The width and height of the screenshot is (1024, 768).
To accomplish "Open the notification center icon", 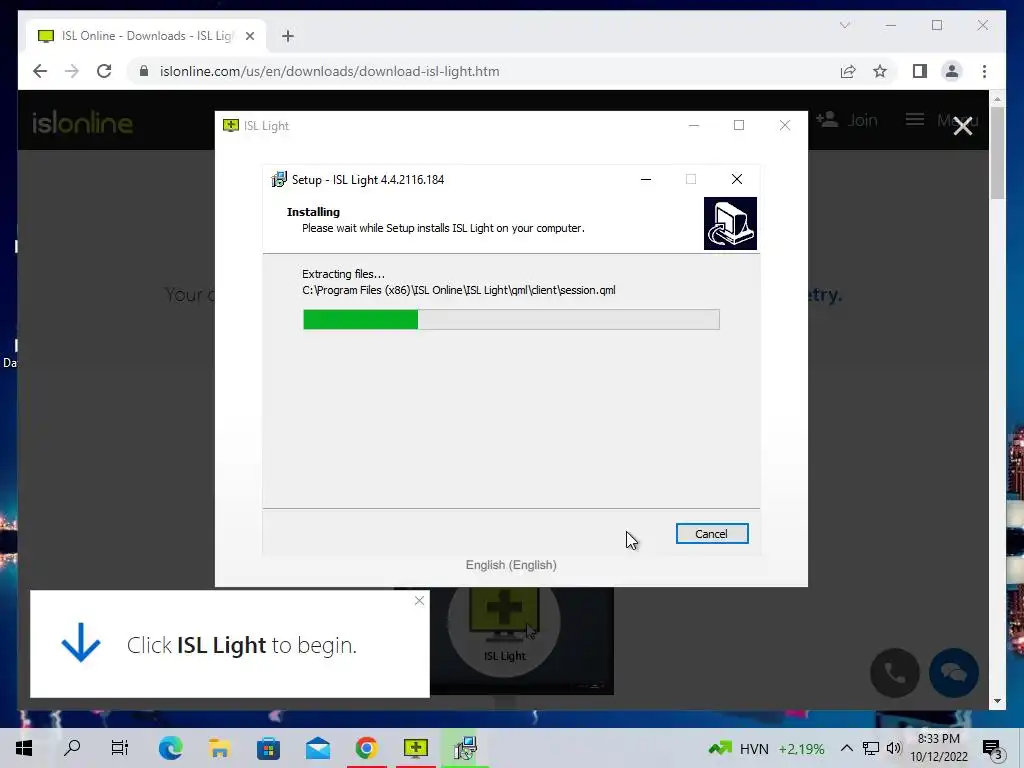I will [x=993, y=748].
